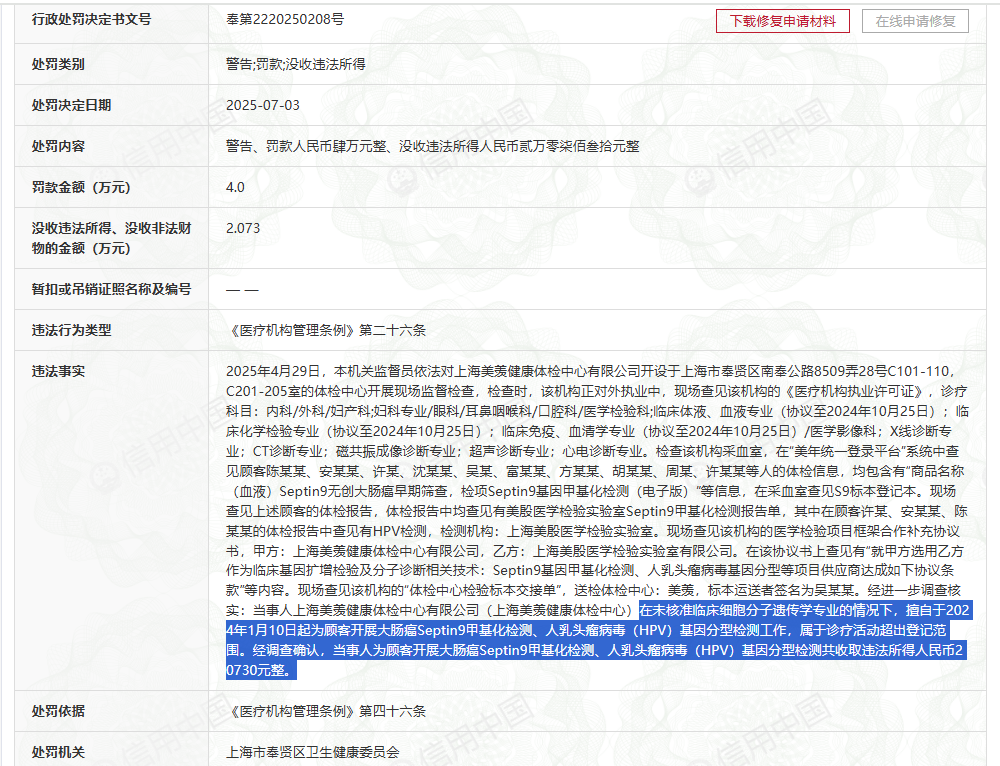This screenshot has width=1000, height=766.
Task: Click the 处罚内容 row label
Action: [x=58, y=146]
